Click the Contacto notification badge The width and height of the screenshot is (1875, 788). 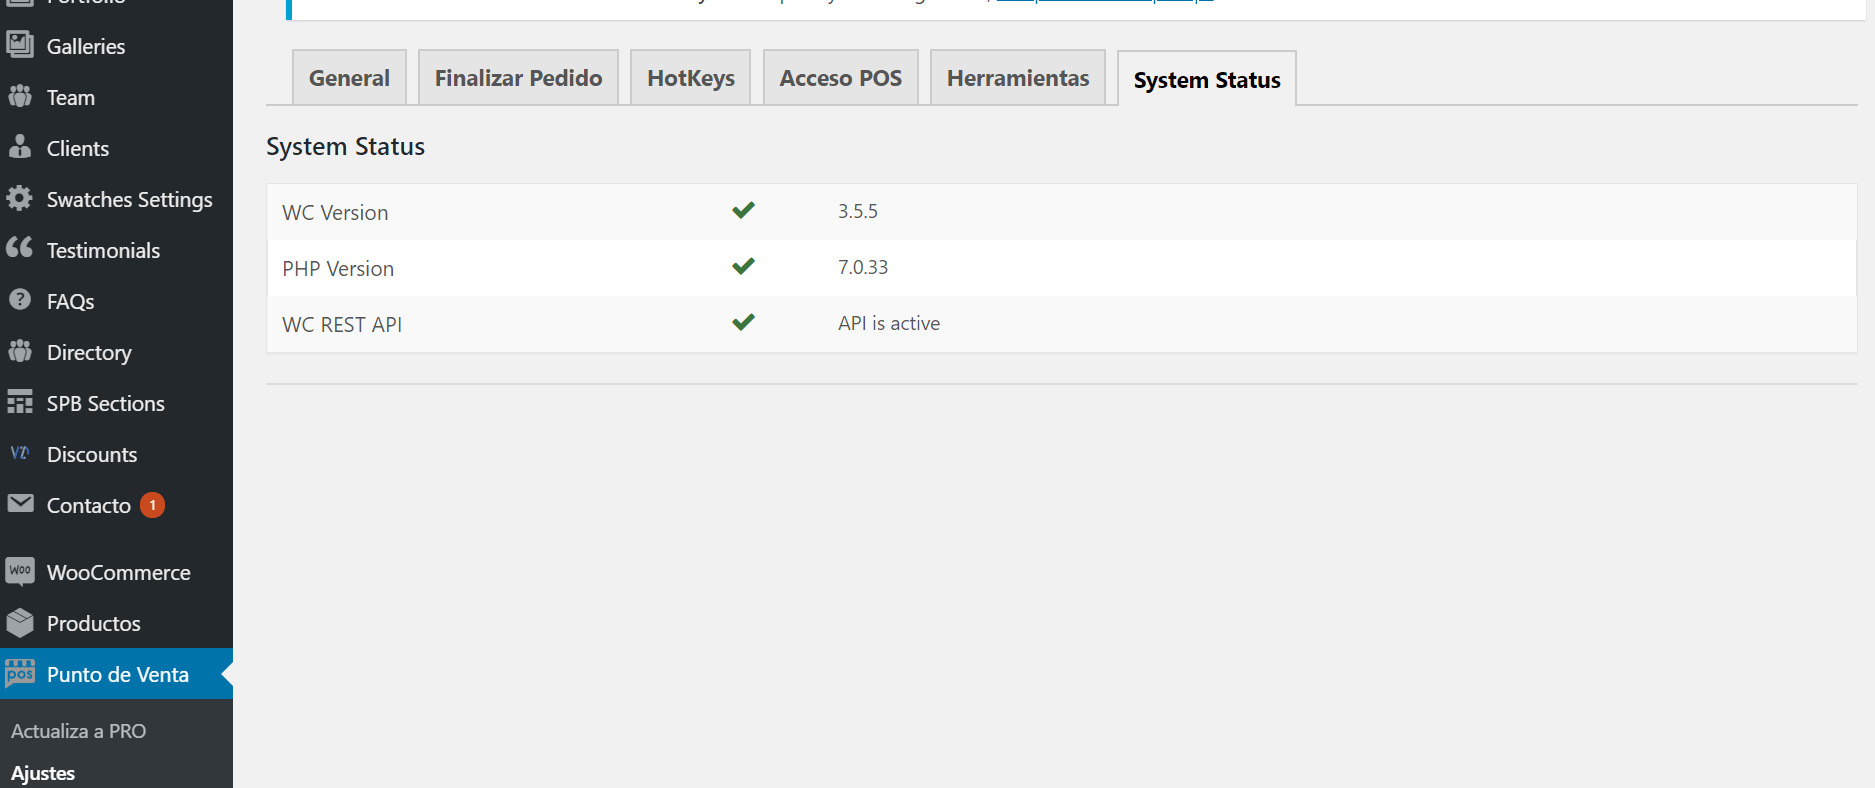click(x=152, y=505)
